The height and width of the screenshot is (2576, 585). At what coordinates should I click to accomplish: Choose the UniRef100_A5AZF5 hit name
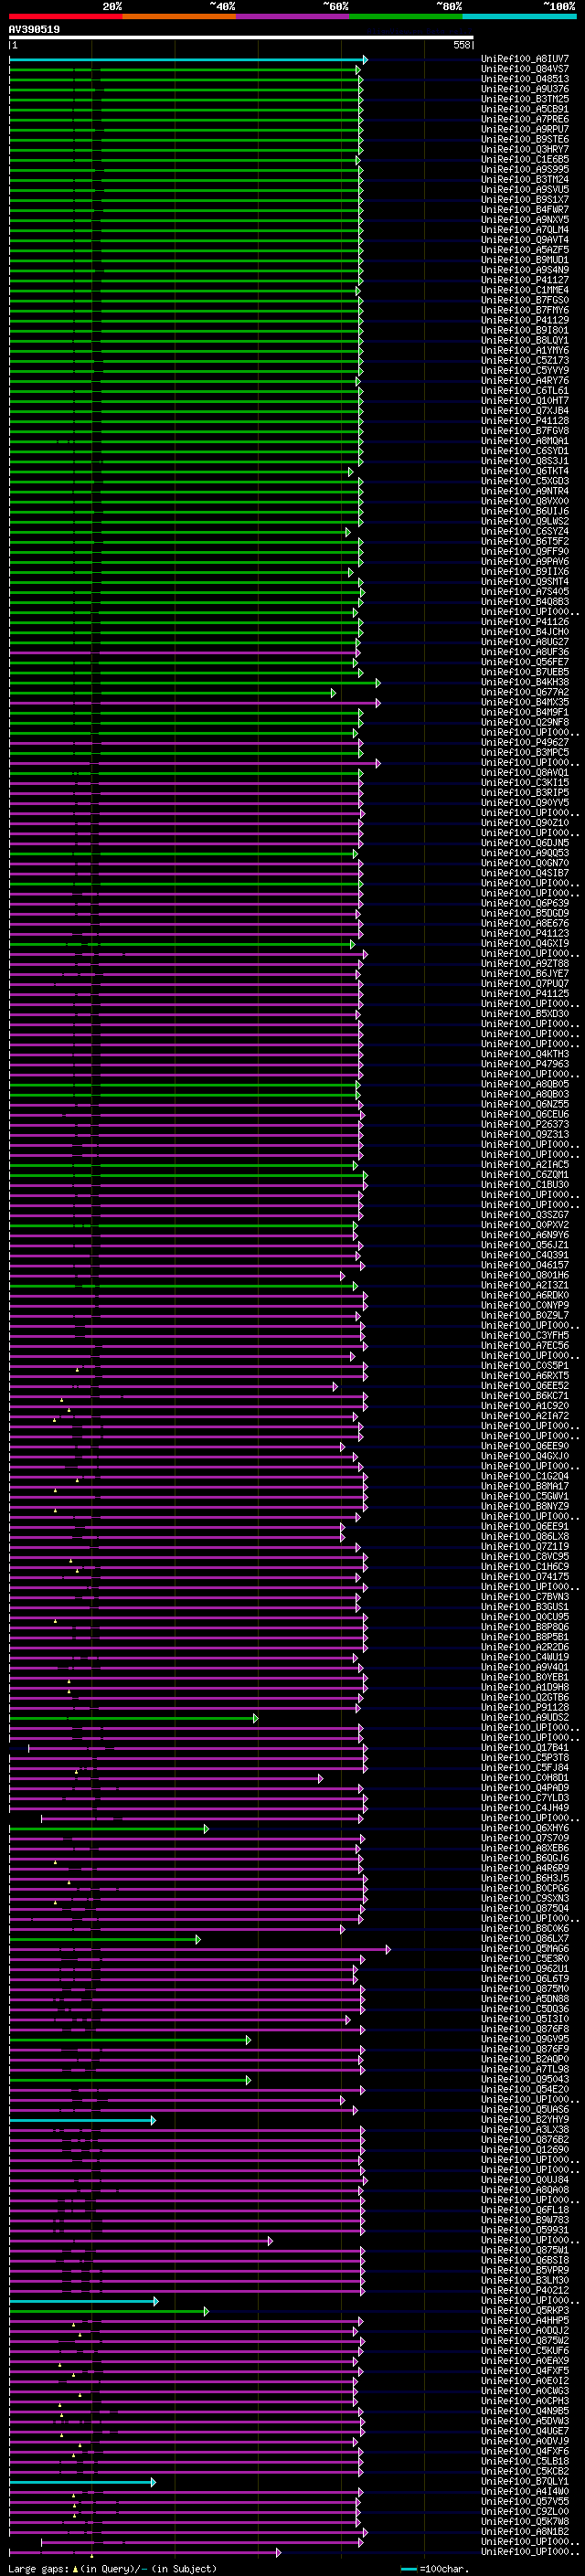(525, 250)
